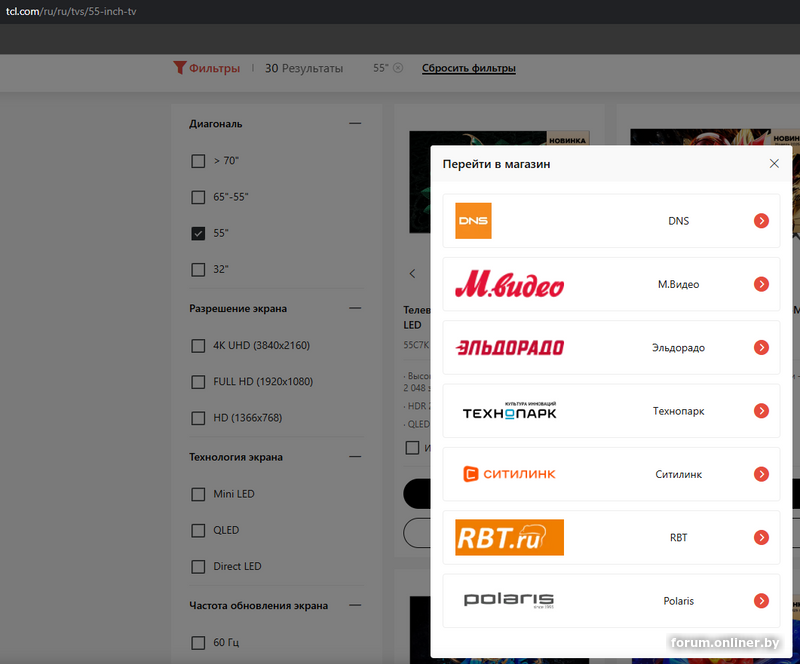Check the 32" diagonal checkbox
The width and height of the screenshot is (800, 664).
[198, 270]
